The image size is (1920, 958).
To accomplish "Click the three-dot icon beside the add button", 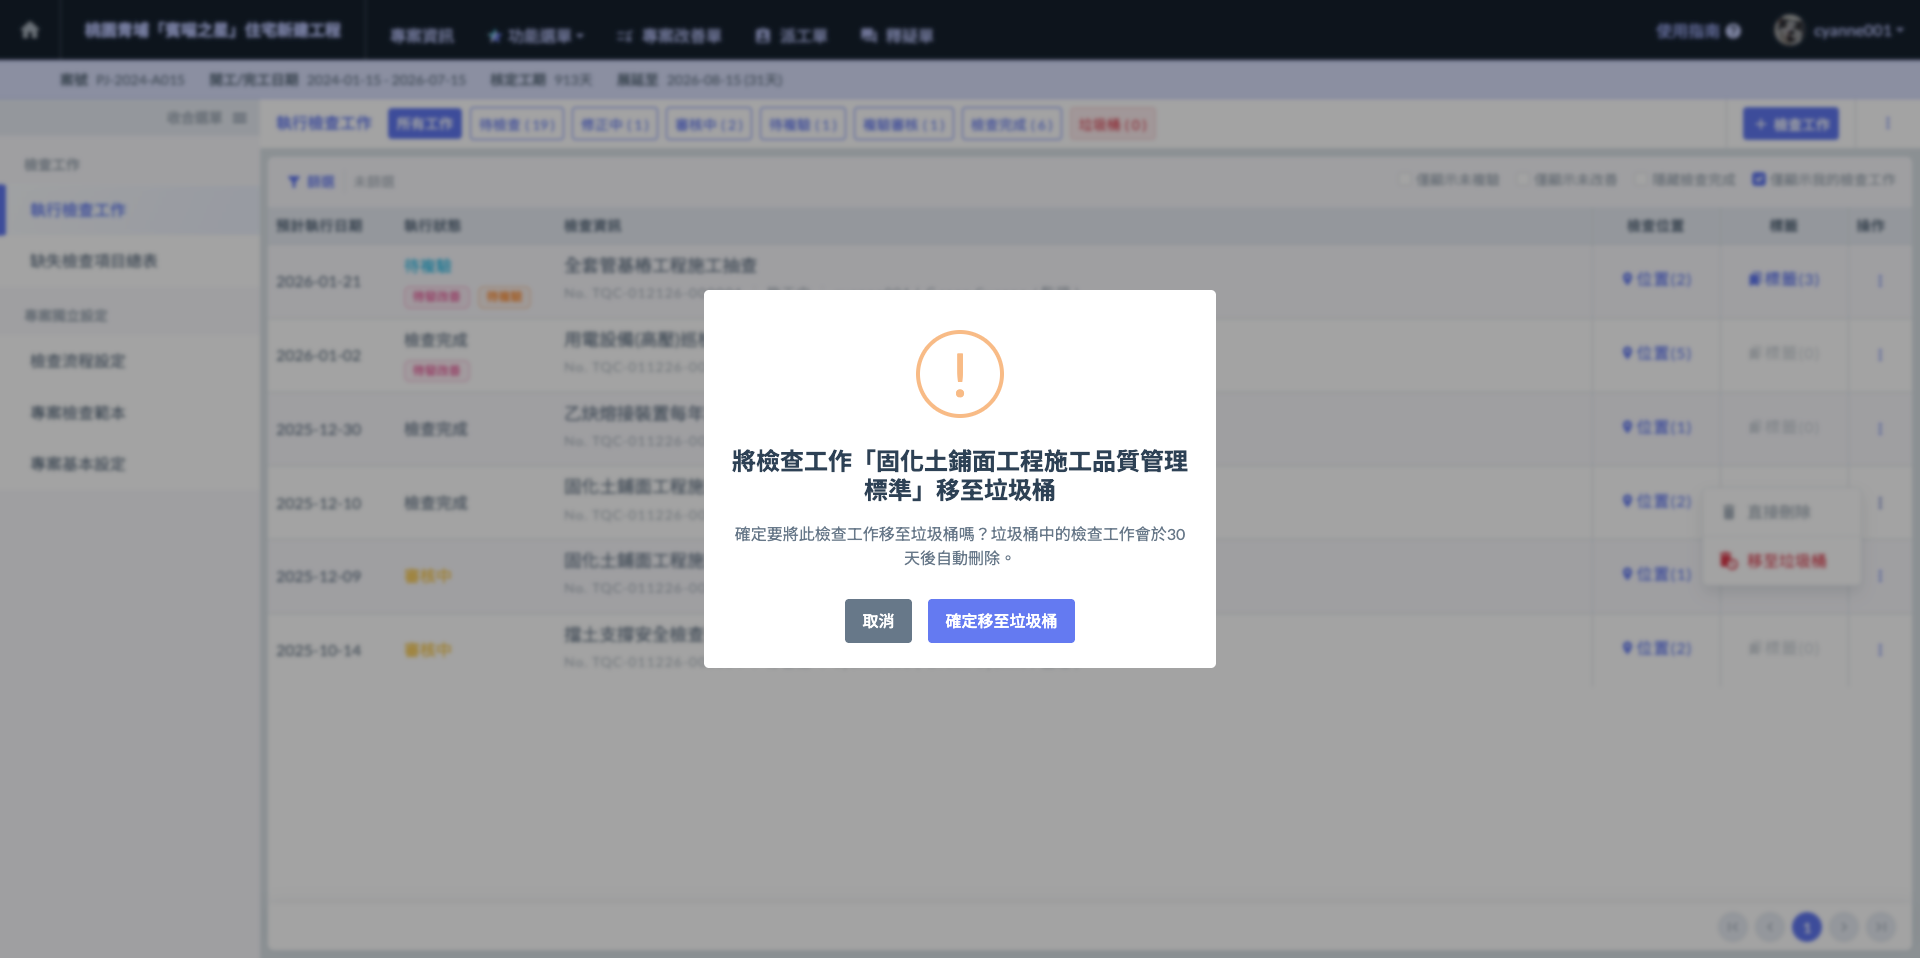I will pyautogui.click(x=1887, y=123).
